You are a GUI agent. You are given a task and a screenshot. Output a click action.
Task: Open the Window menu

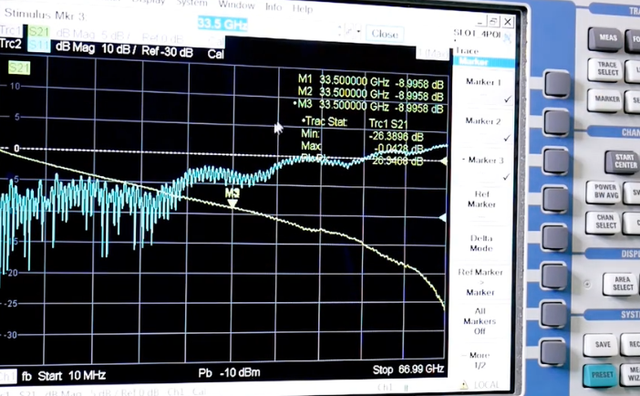pos(236,5)
